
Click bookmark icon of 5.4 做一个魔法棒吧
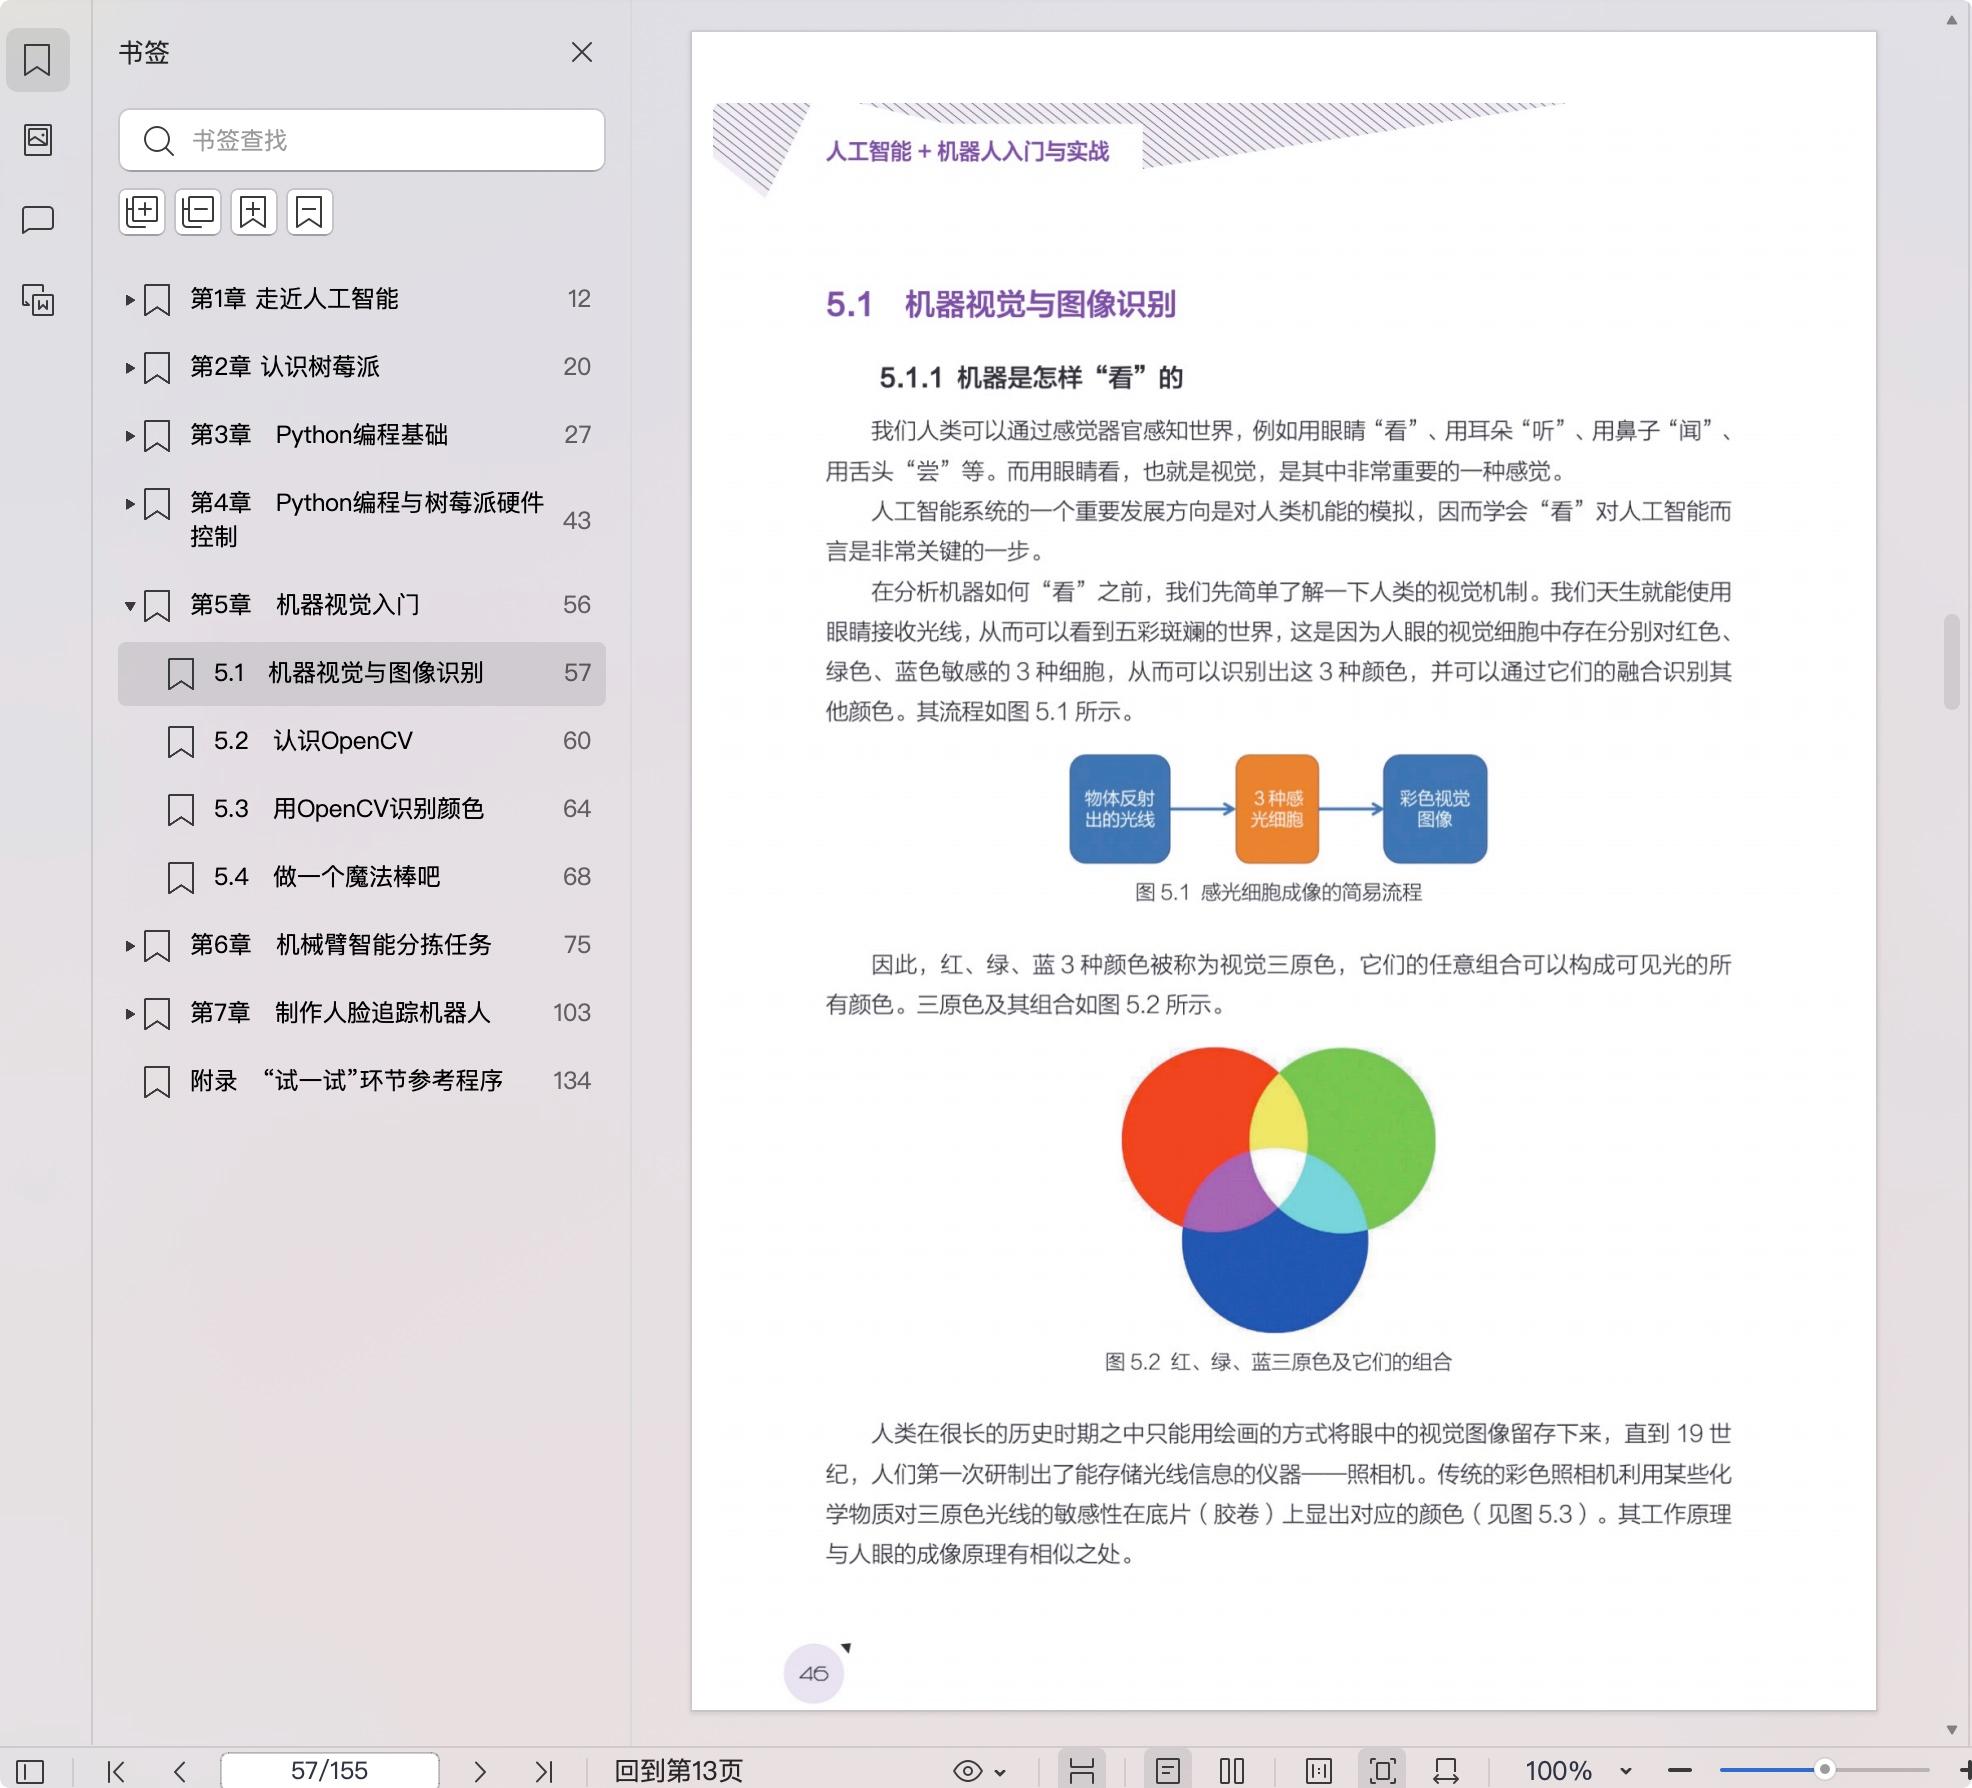coord(180,878)
